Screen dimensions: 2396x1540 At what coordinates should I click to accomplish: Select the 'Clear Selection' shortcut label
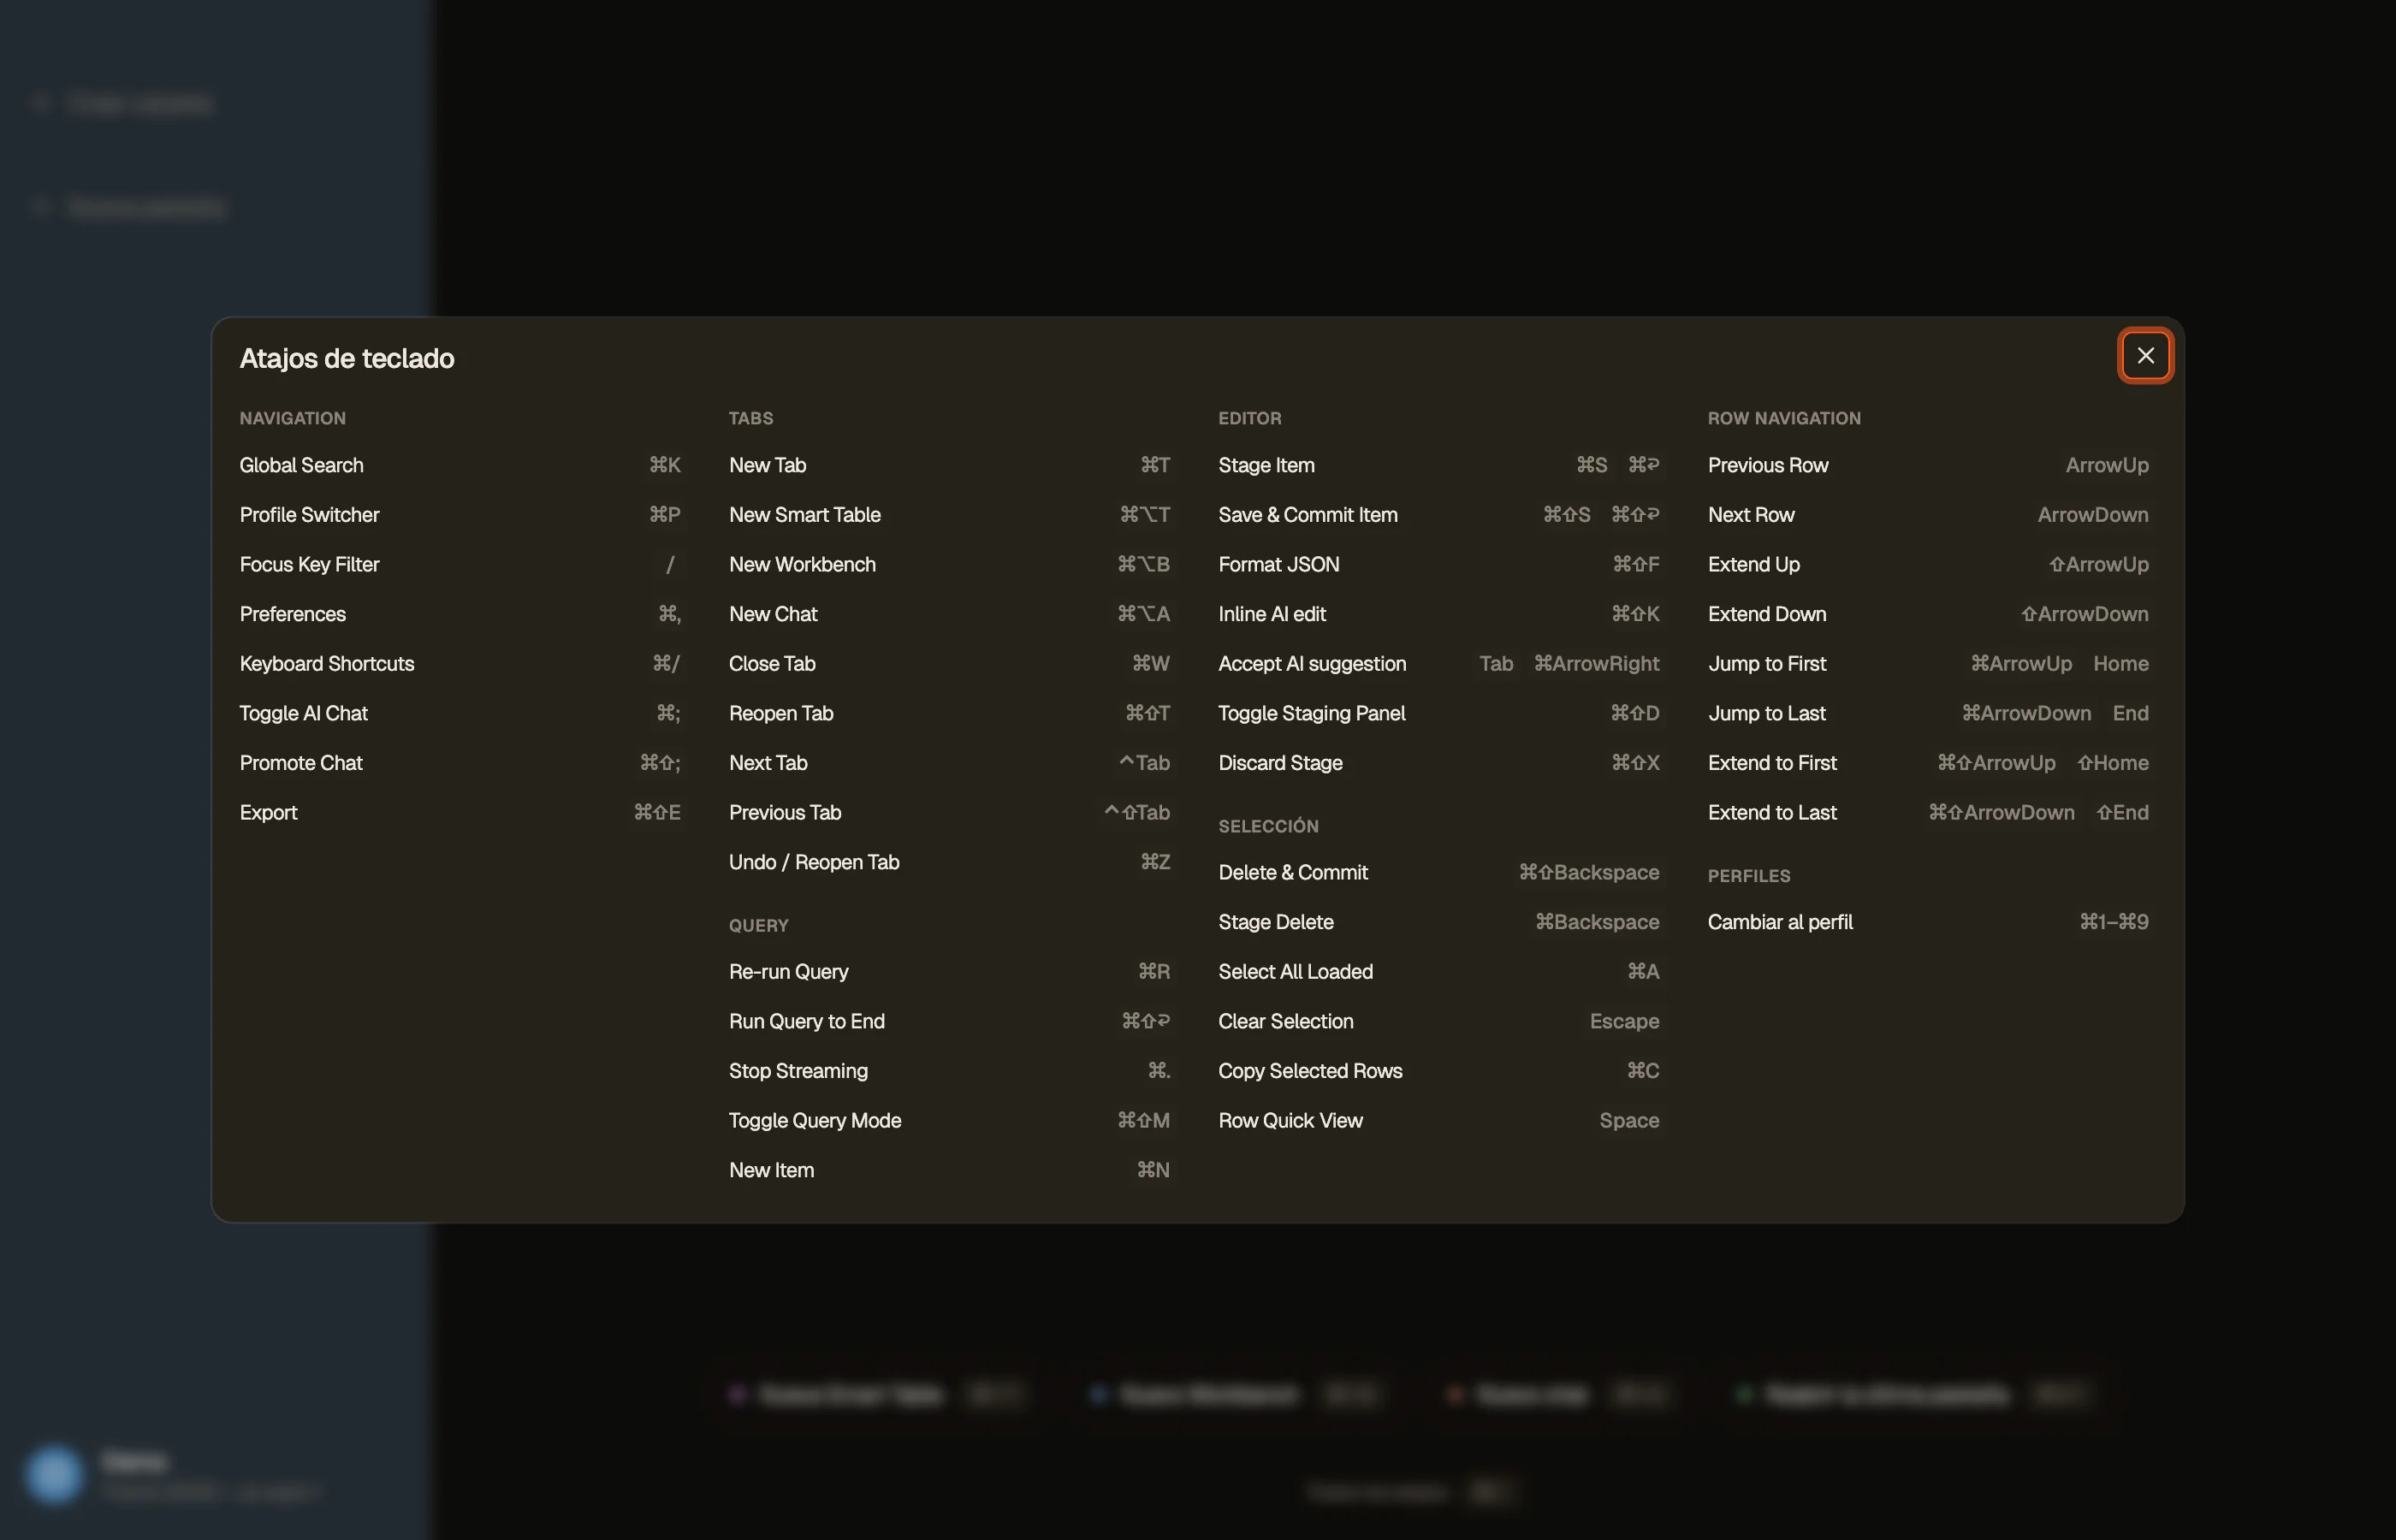[x=1285, y=1021]
